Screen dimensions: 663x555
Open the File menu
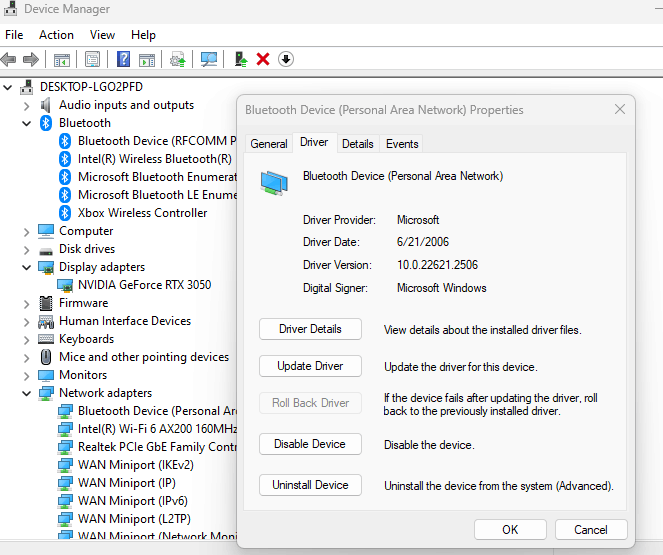point(14,35)
